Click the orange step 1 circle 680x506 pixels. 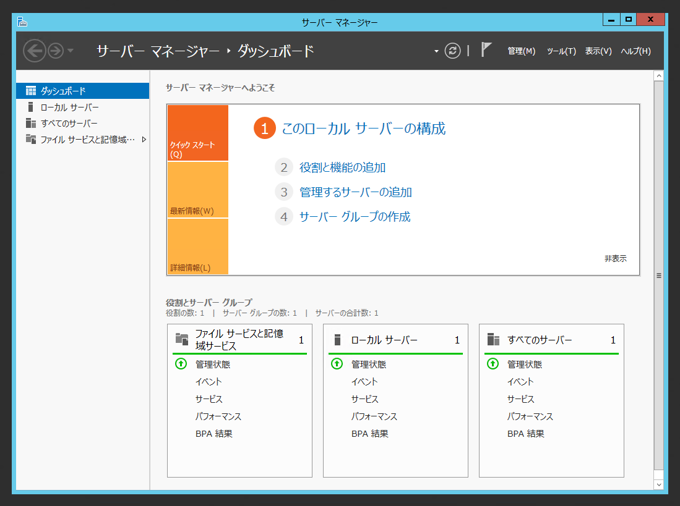click(x=265, y=128)
